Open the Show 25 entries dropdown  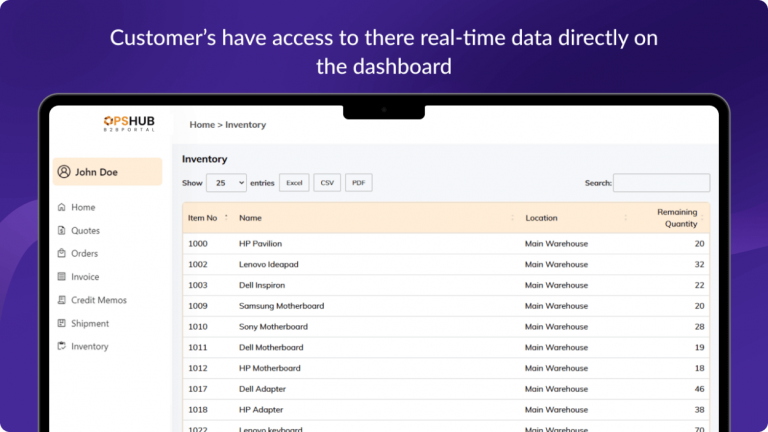(x=226, y=183)
